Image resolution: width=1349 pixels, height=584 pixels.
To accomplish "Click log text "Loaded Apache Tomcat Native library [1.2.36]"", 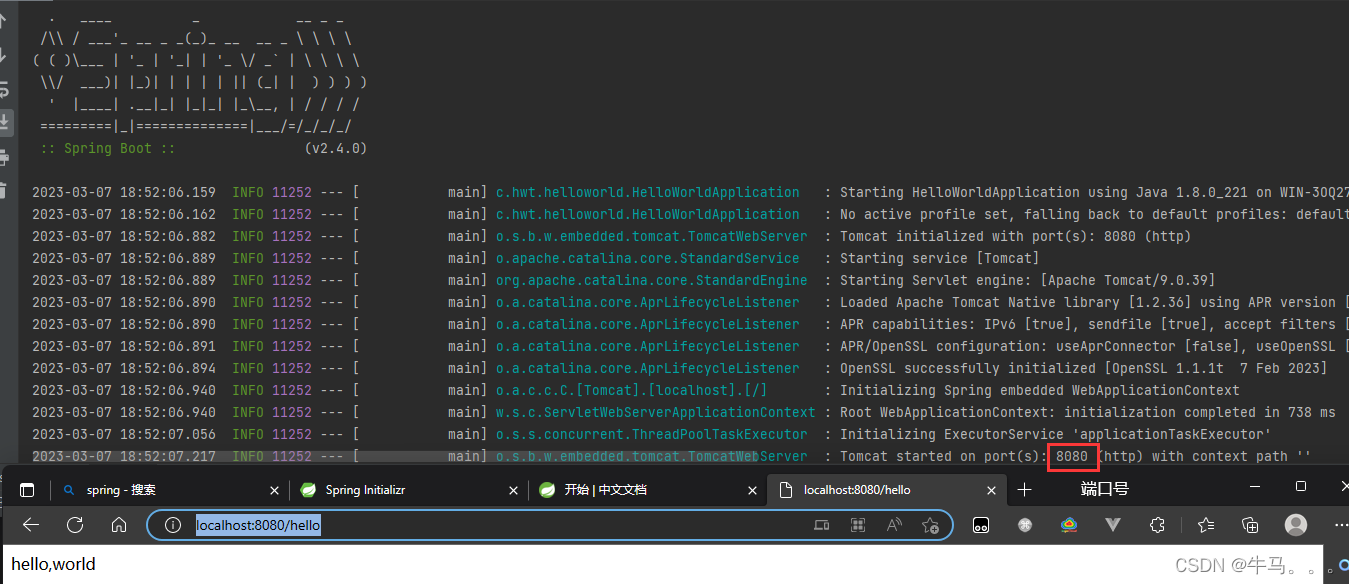I will (x=1011, y=302).
